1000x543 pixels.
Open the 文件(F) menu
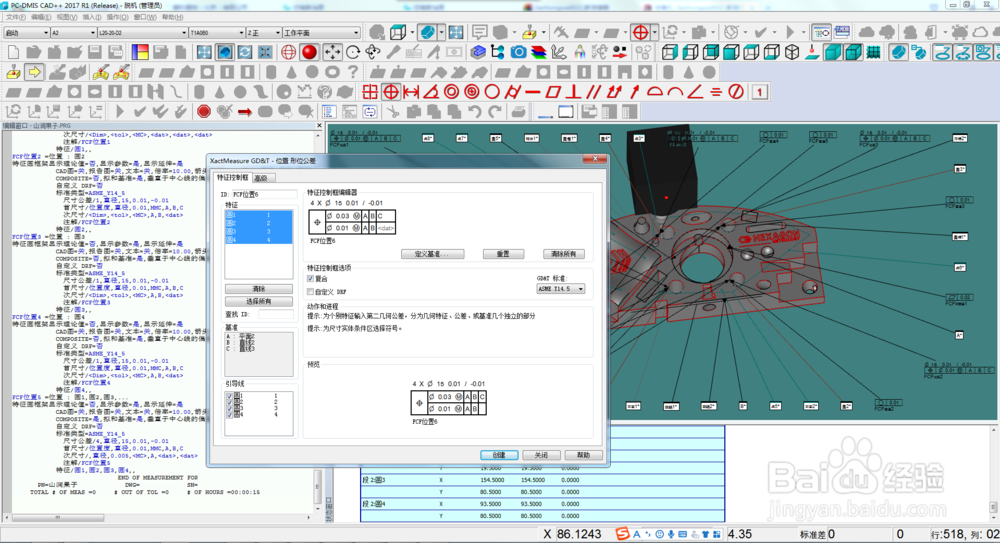15,17
